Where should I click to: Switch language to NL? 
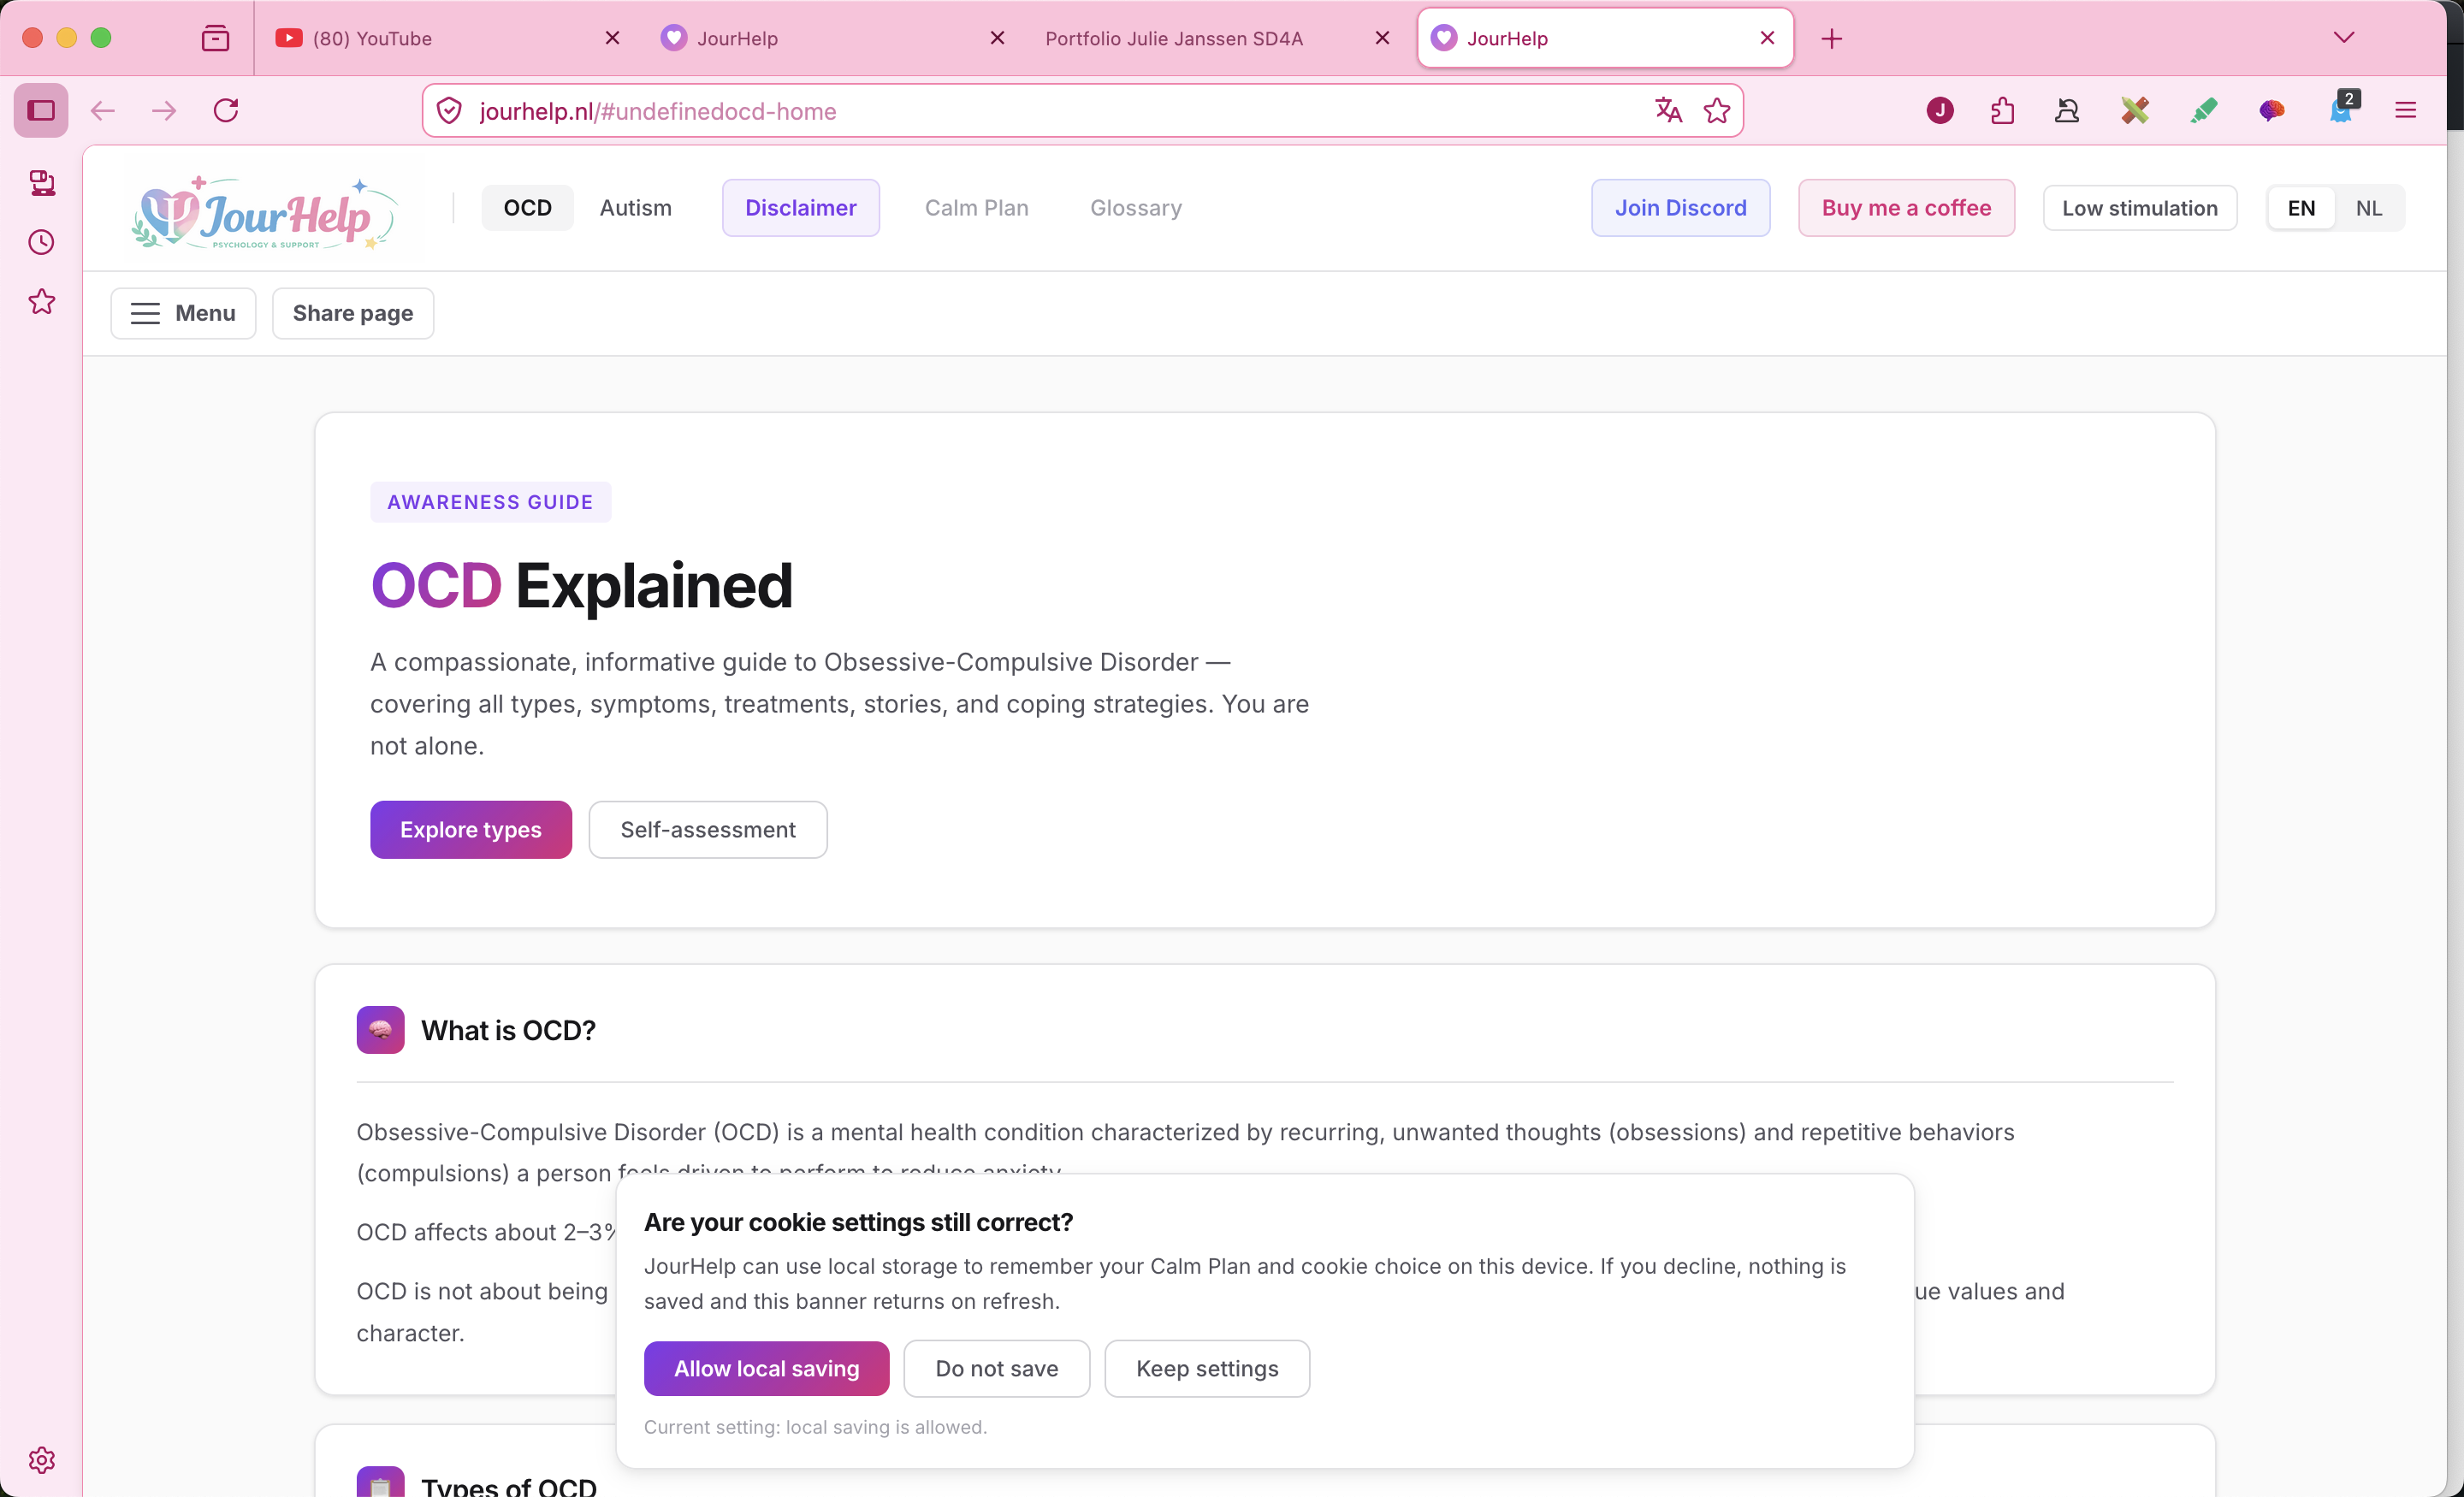coord(2369,208)
